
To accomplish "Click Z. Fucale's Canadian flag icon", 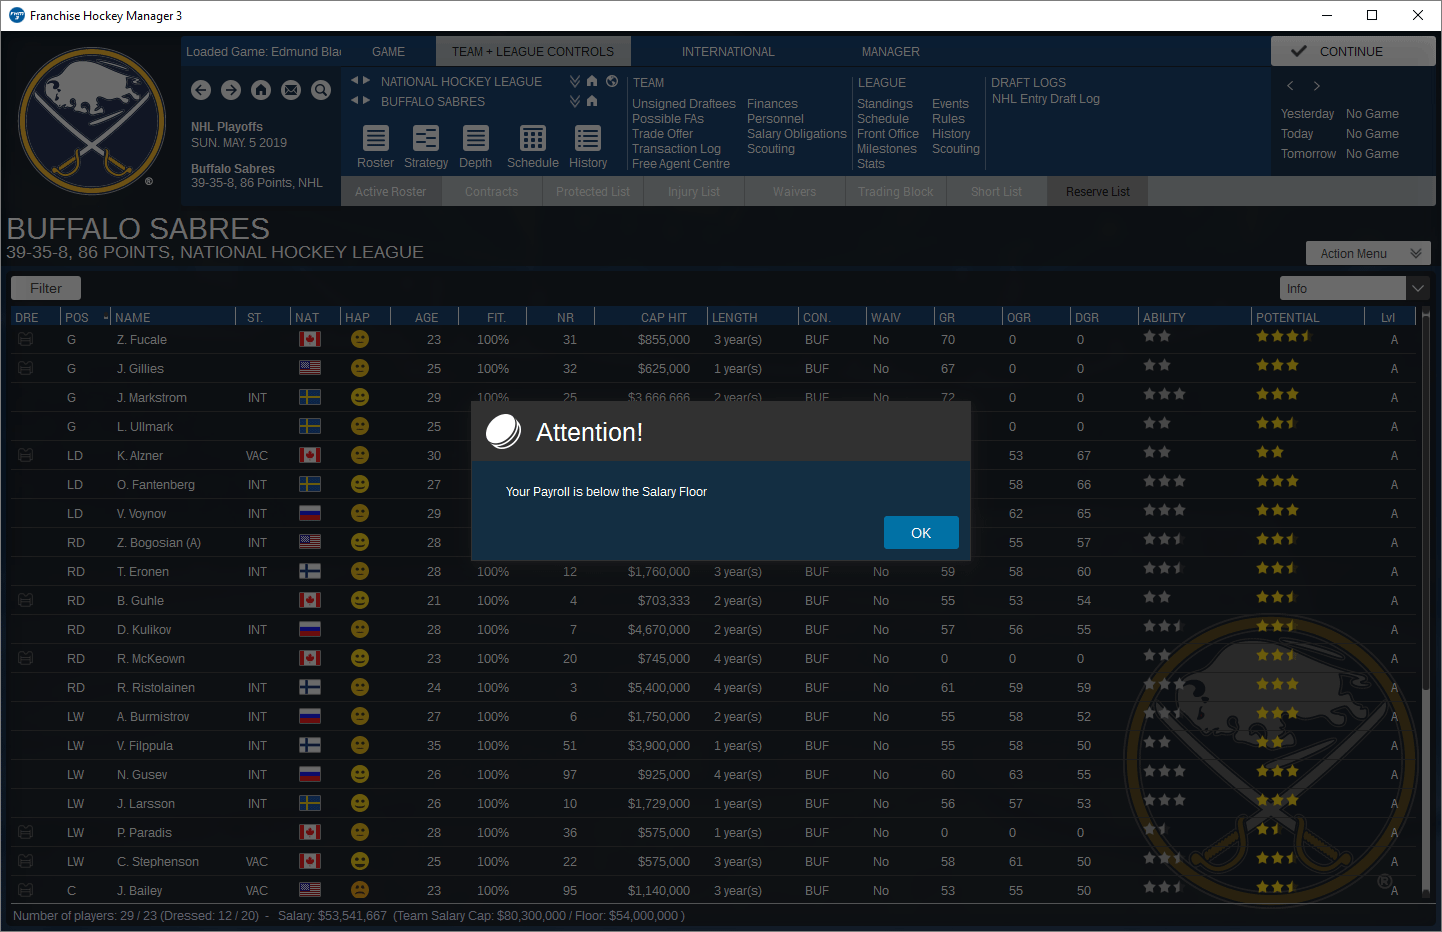I will pos(310,340).
